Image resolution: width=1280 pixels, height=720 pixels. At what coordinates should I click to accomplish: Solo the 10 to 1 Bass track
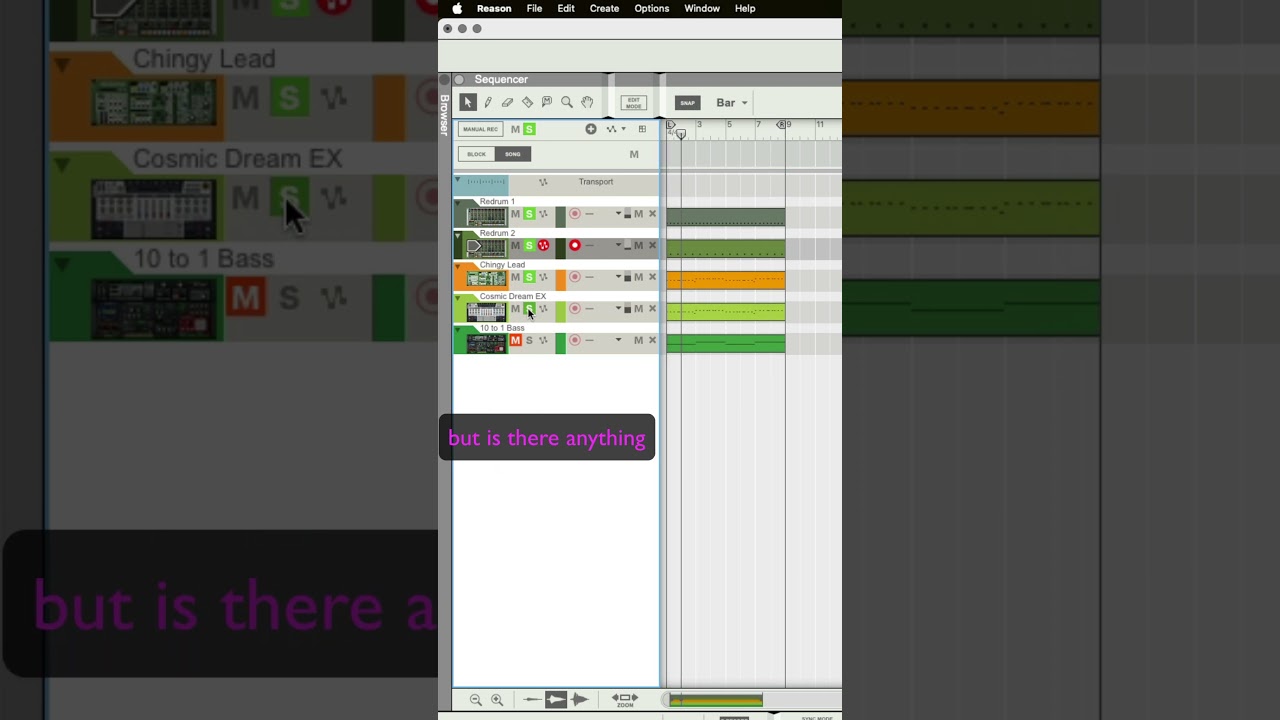[x=529, y=340]
